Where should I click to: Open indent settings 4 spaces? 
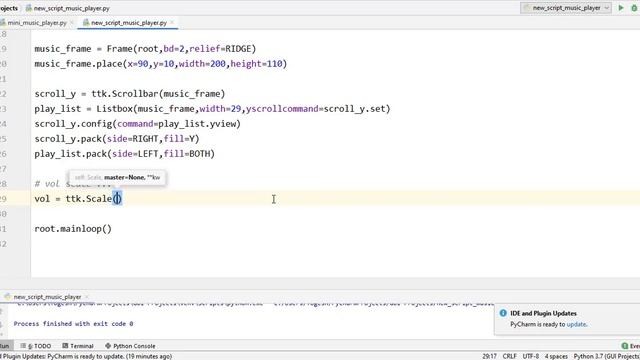556,356
